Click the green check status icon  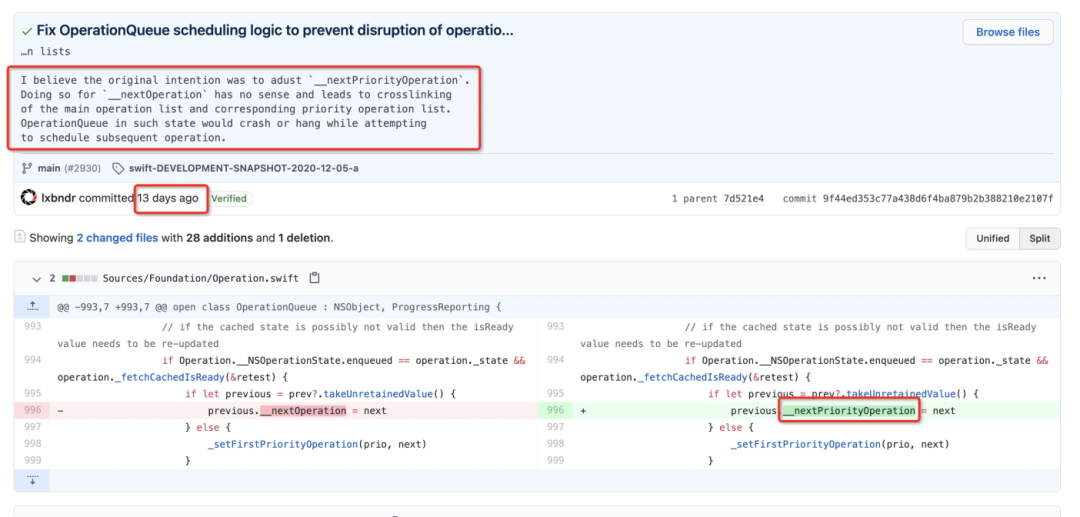(x=27, y=31)
